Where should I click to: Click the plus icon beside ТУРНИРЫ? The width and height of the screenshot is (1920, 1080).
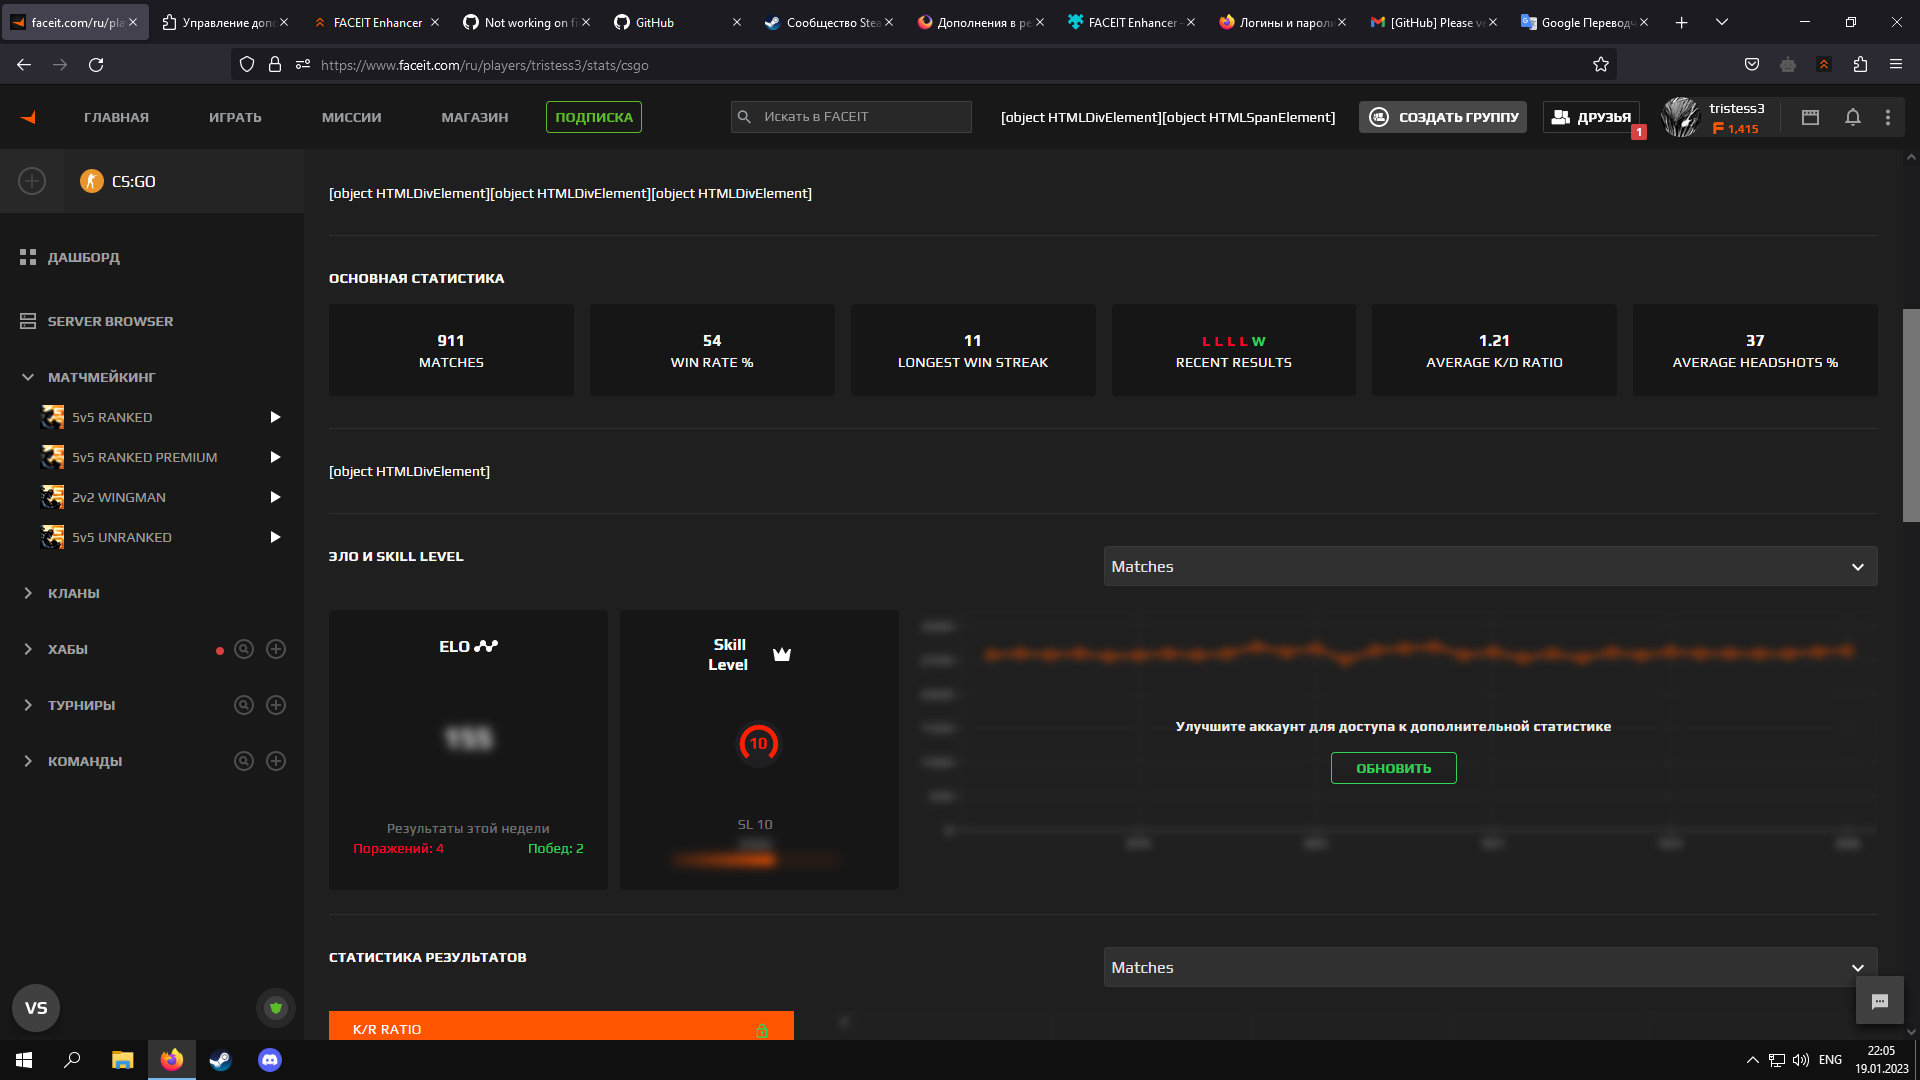pyautogui.click(x=276, y=705)
